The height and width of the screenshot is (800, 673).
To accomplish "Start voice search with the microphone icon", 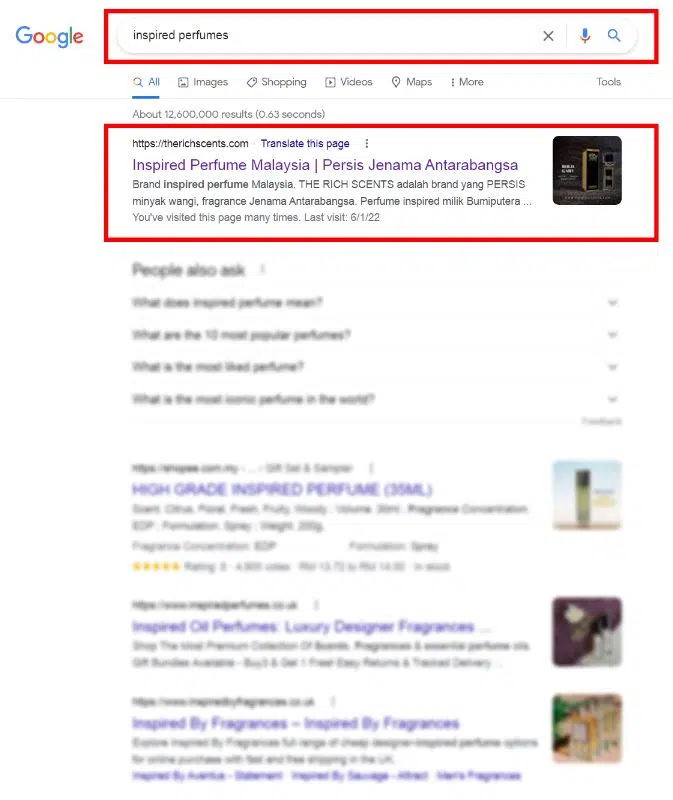I will pyautogui.click(x=585, y=35).
